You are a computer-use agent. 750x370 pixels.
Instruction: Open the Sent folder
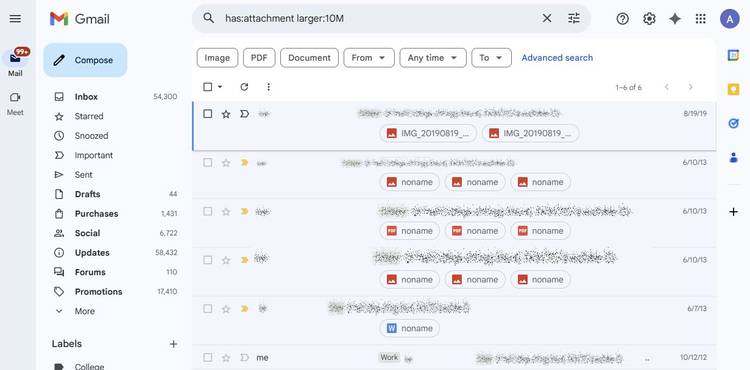[x=115, y=175]
